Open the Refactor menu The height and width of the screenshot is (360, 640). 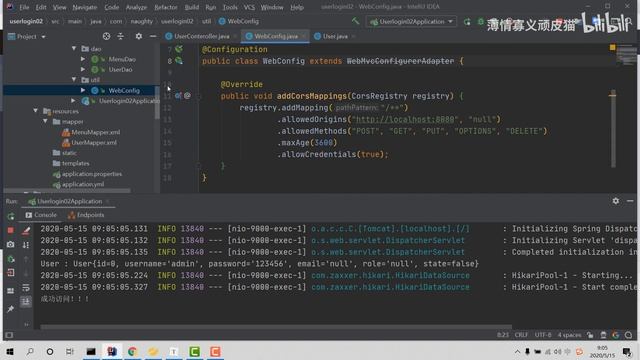coord(166,7)
